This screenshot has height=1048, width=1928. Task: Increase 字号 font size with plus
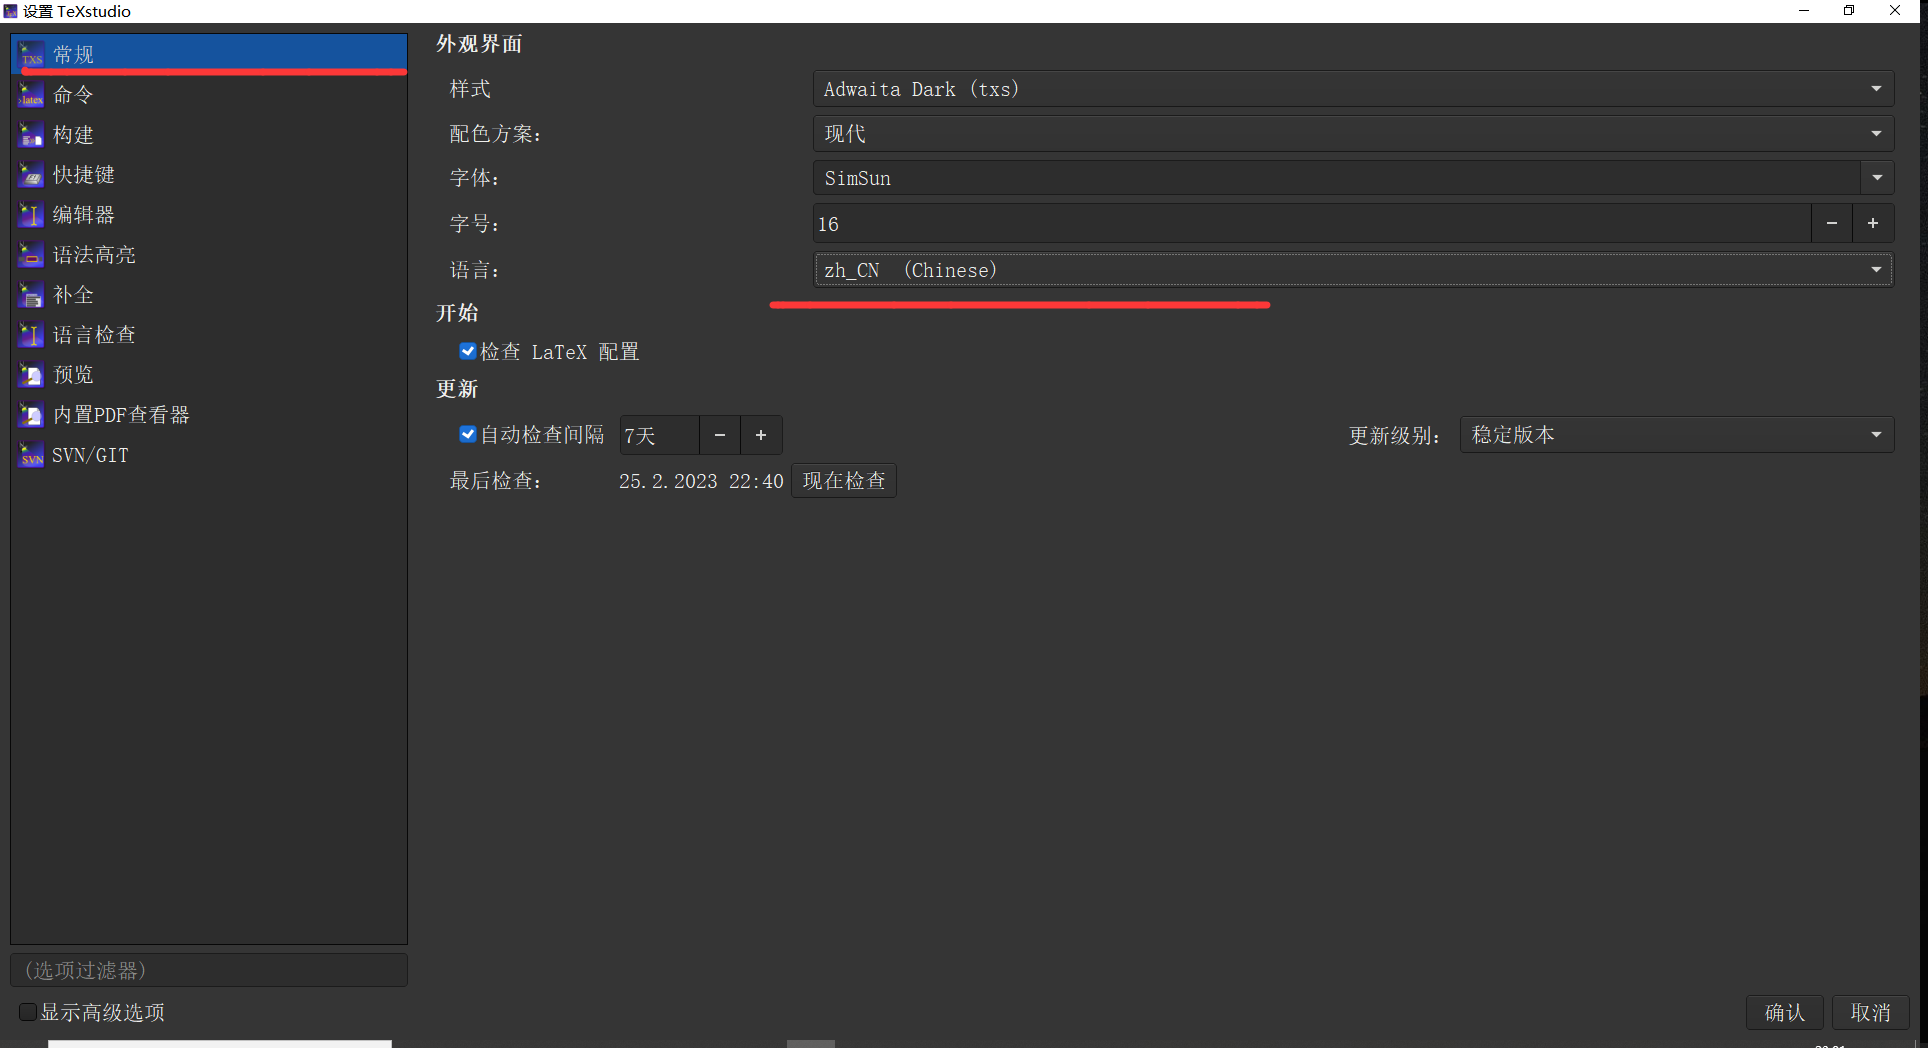(x=1873, y=224)
